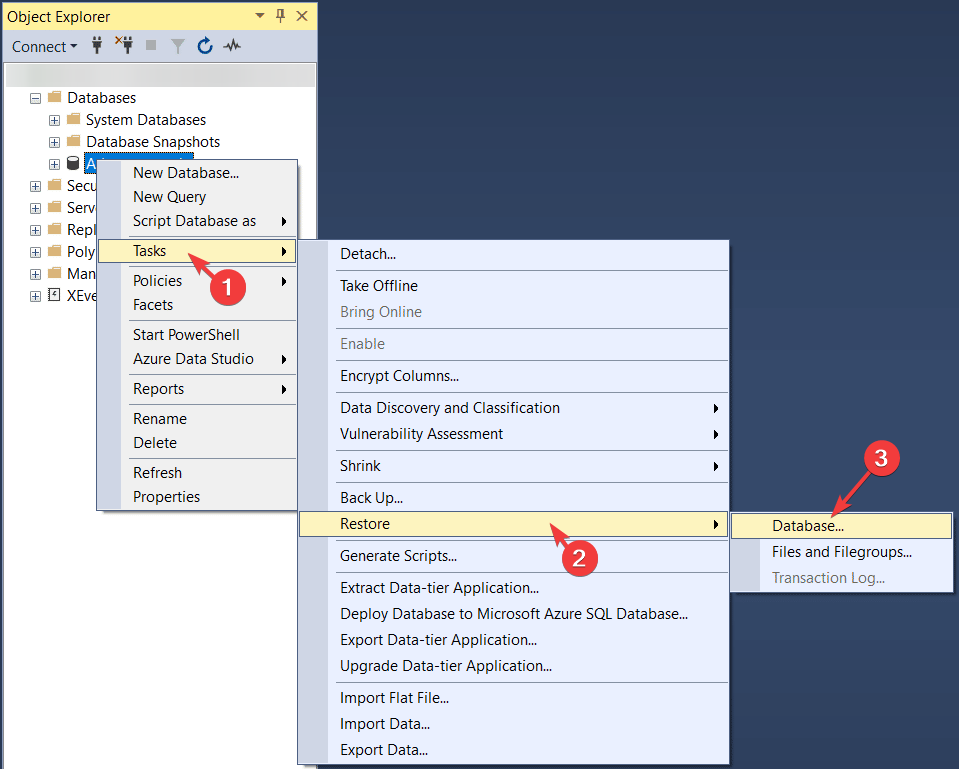The width and height of the screenshot is (959, 769).
Task: Click the XEvents icon in the tree
Action: (53, 295)
